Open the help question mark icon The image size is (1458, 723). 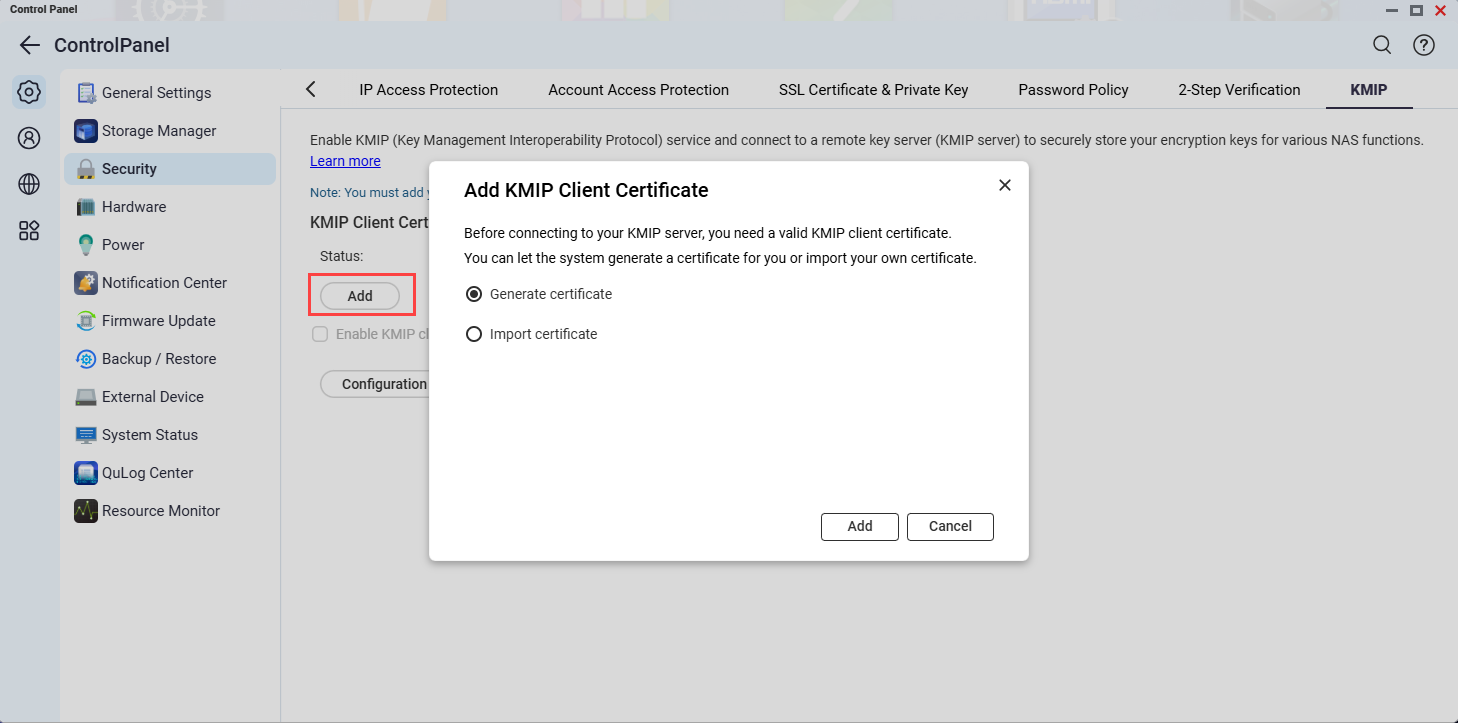(x=1423, y=45)
